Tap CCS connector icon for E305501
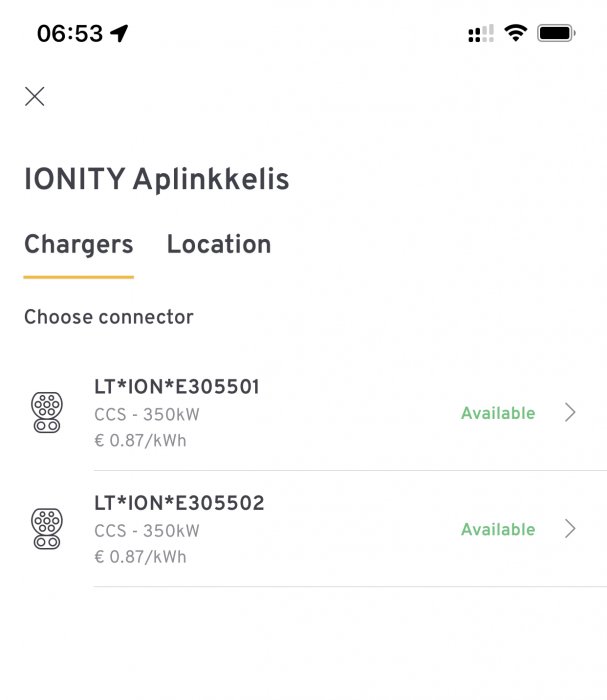The height and width of the screenshot is (700, 607). pyautogui.click(x=47, y=412)
